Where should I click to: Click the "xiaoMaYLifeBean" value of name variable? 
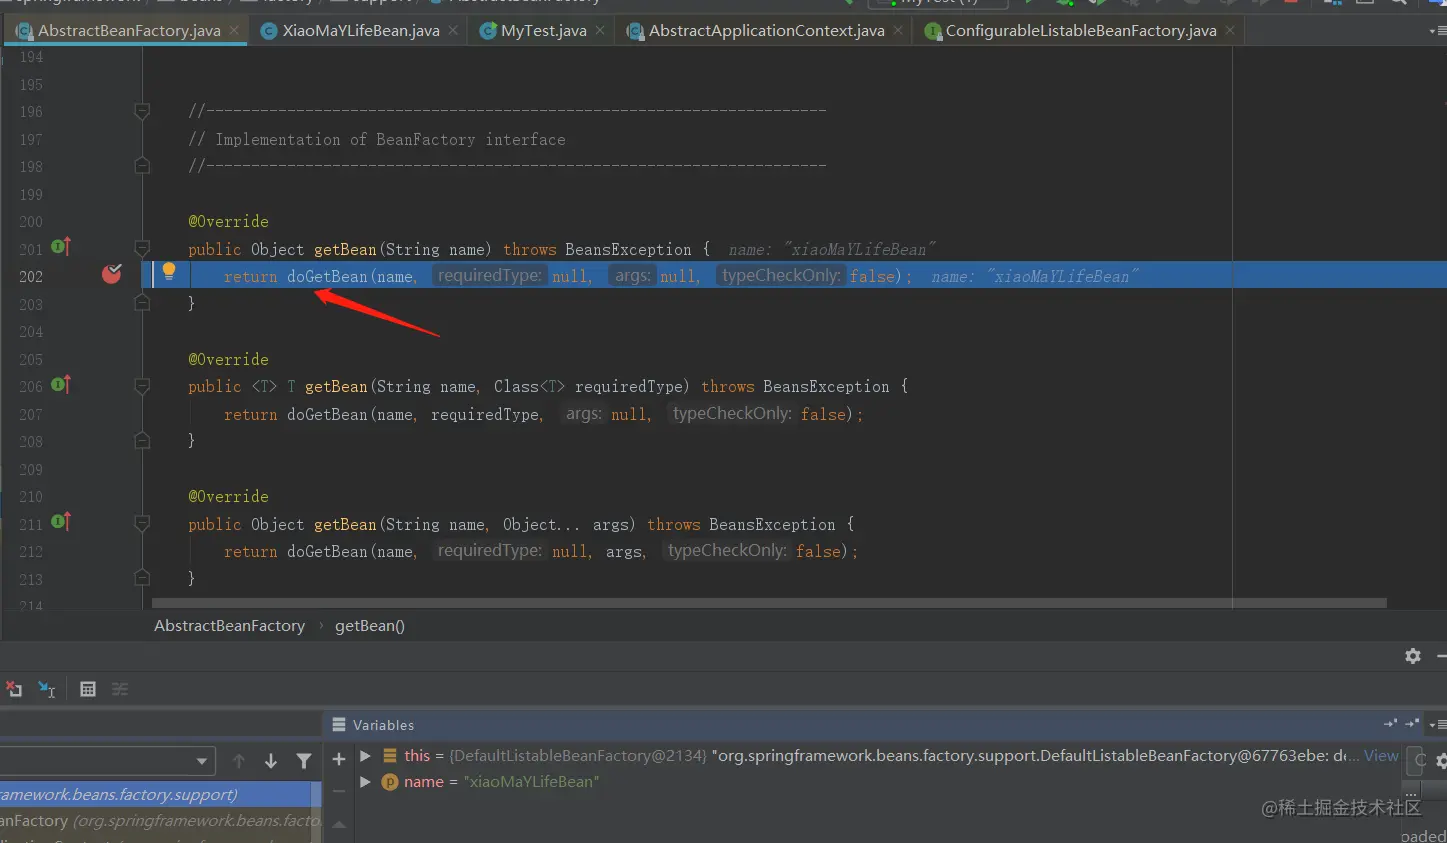tap(531, 782)
